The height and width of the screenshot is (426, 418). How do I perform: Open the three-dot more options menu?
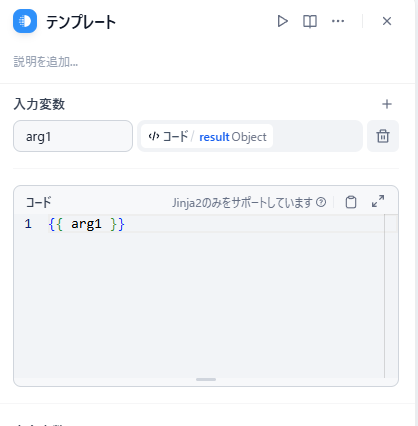click(338, 21)
